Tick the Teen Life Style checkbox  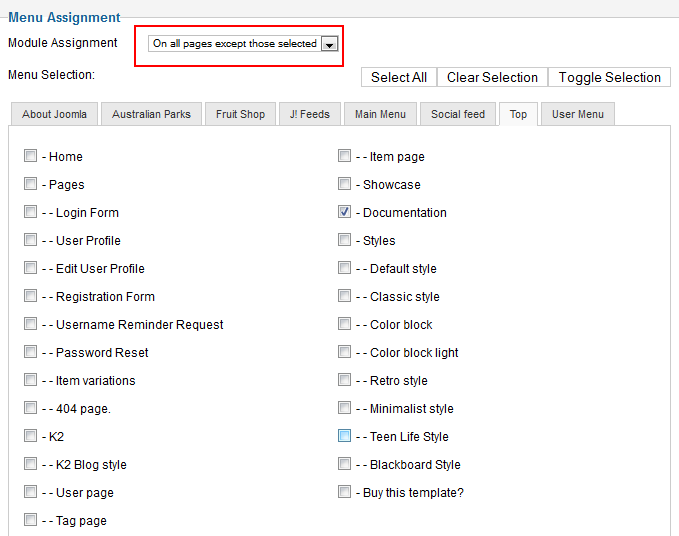tap(344, 436)
